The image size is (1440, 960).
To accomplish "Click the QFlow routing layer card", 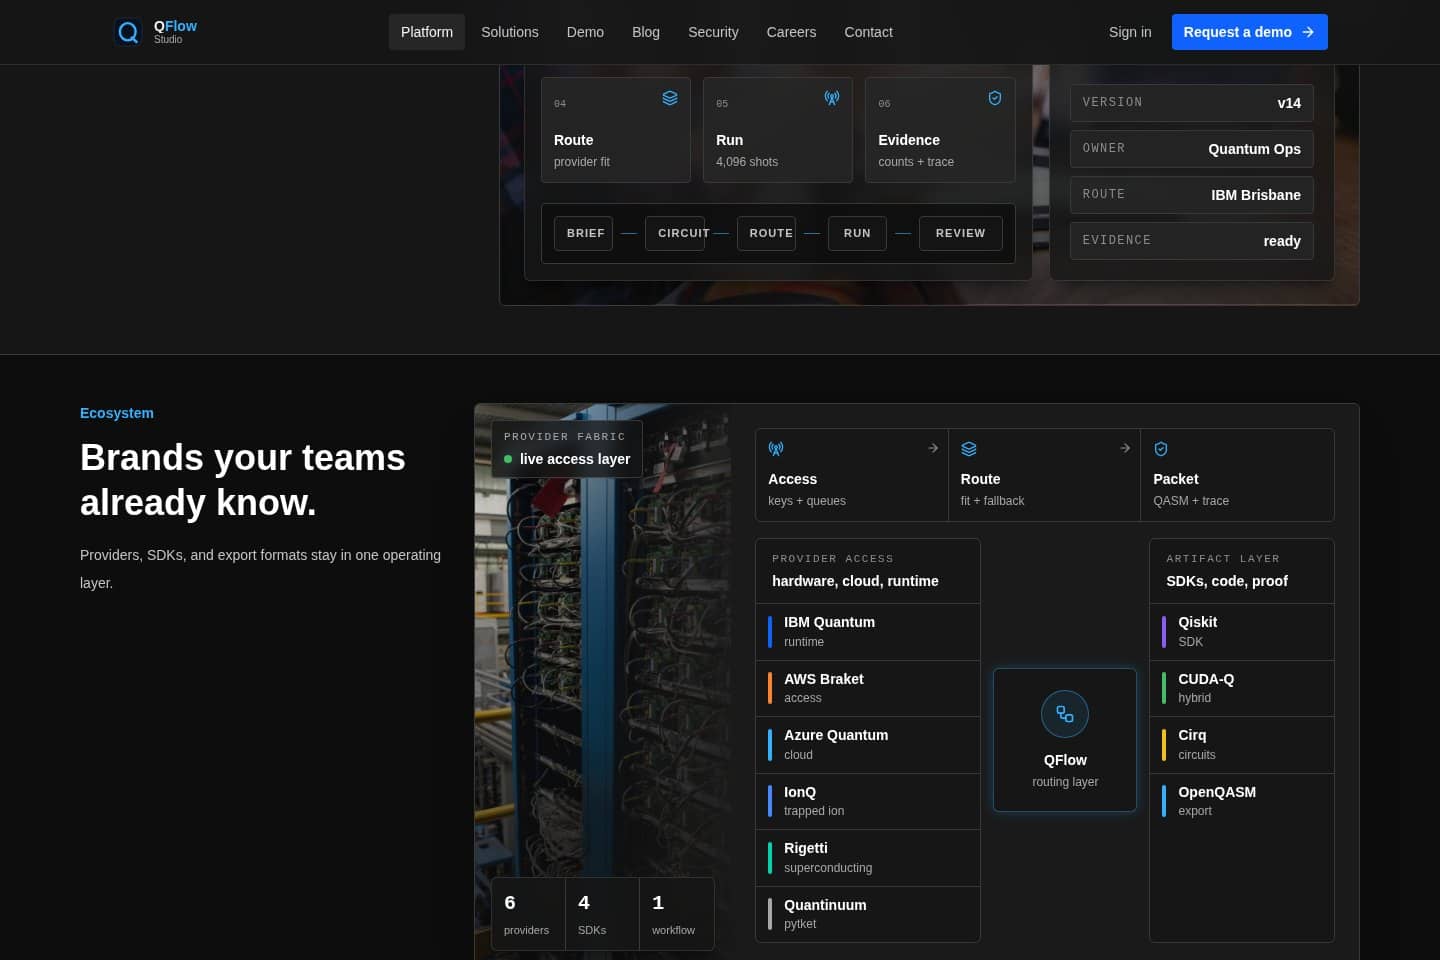I will coord(1065,740).
